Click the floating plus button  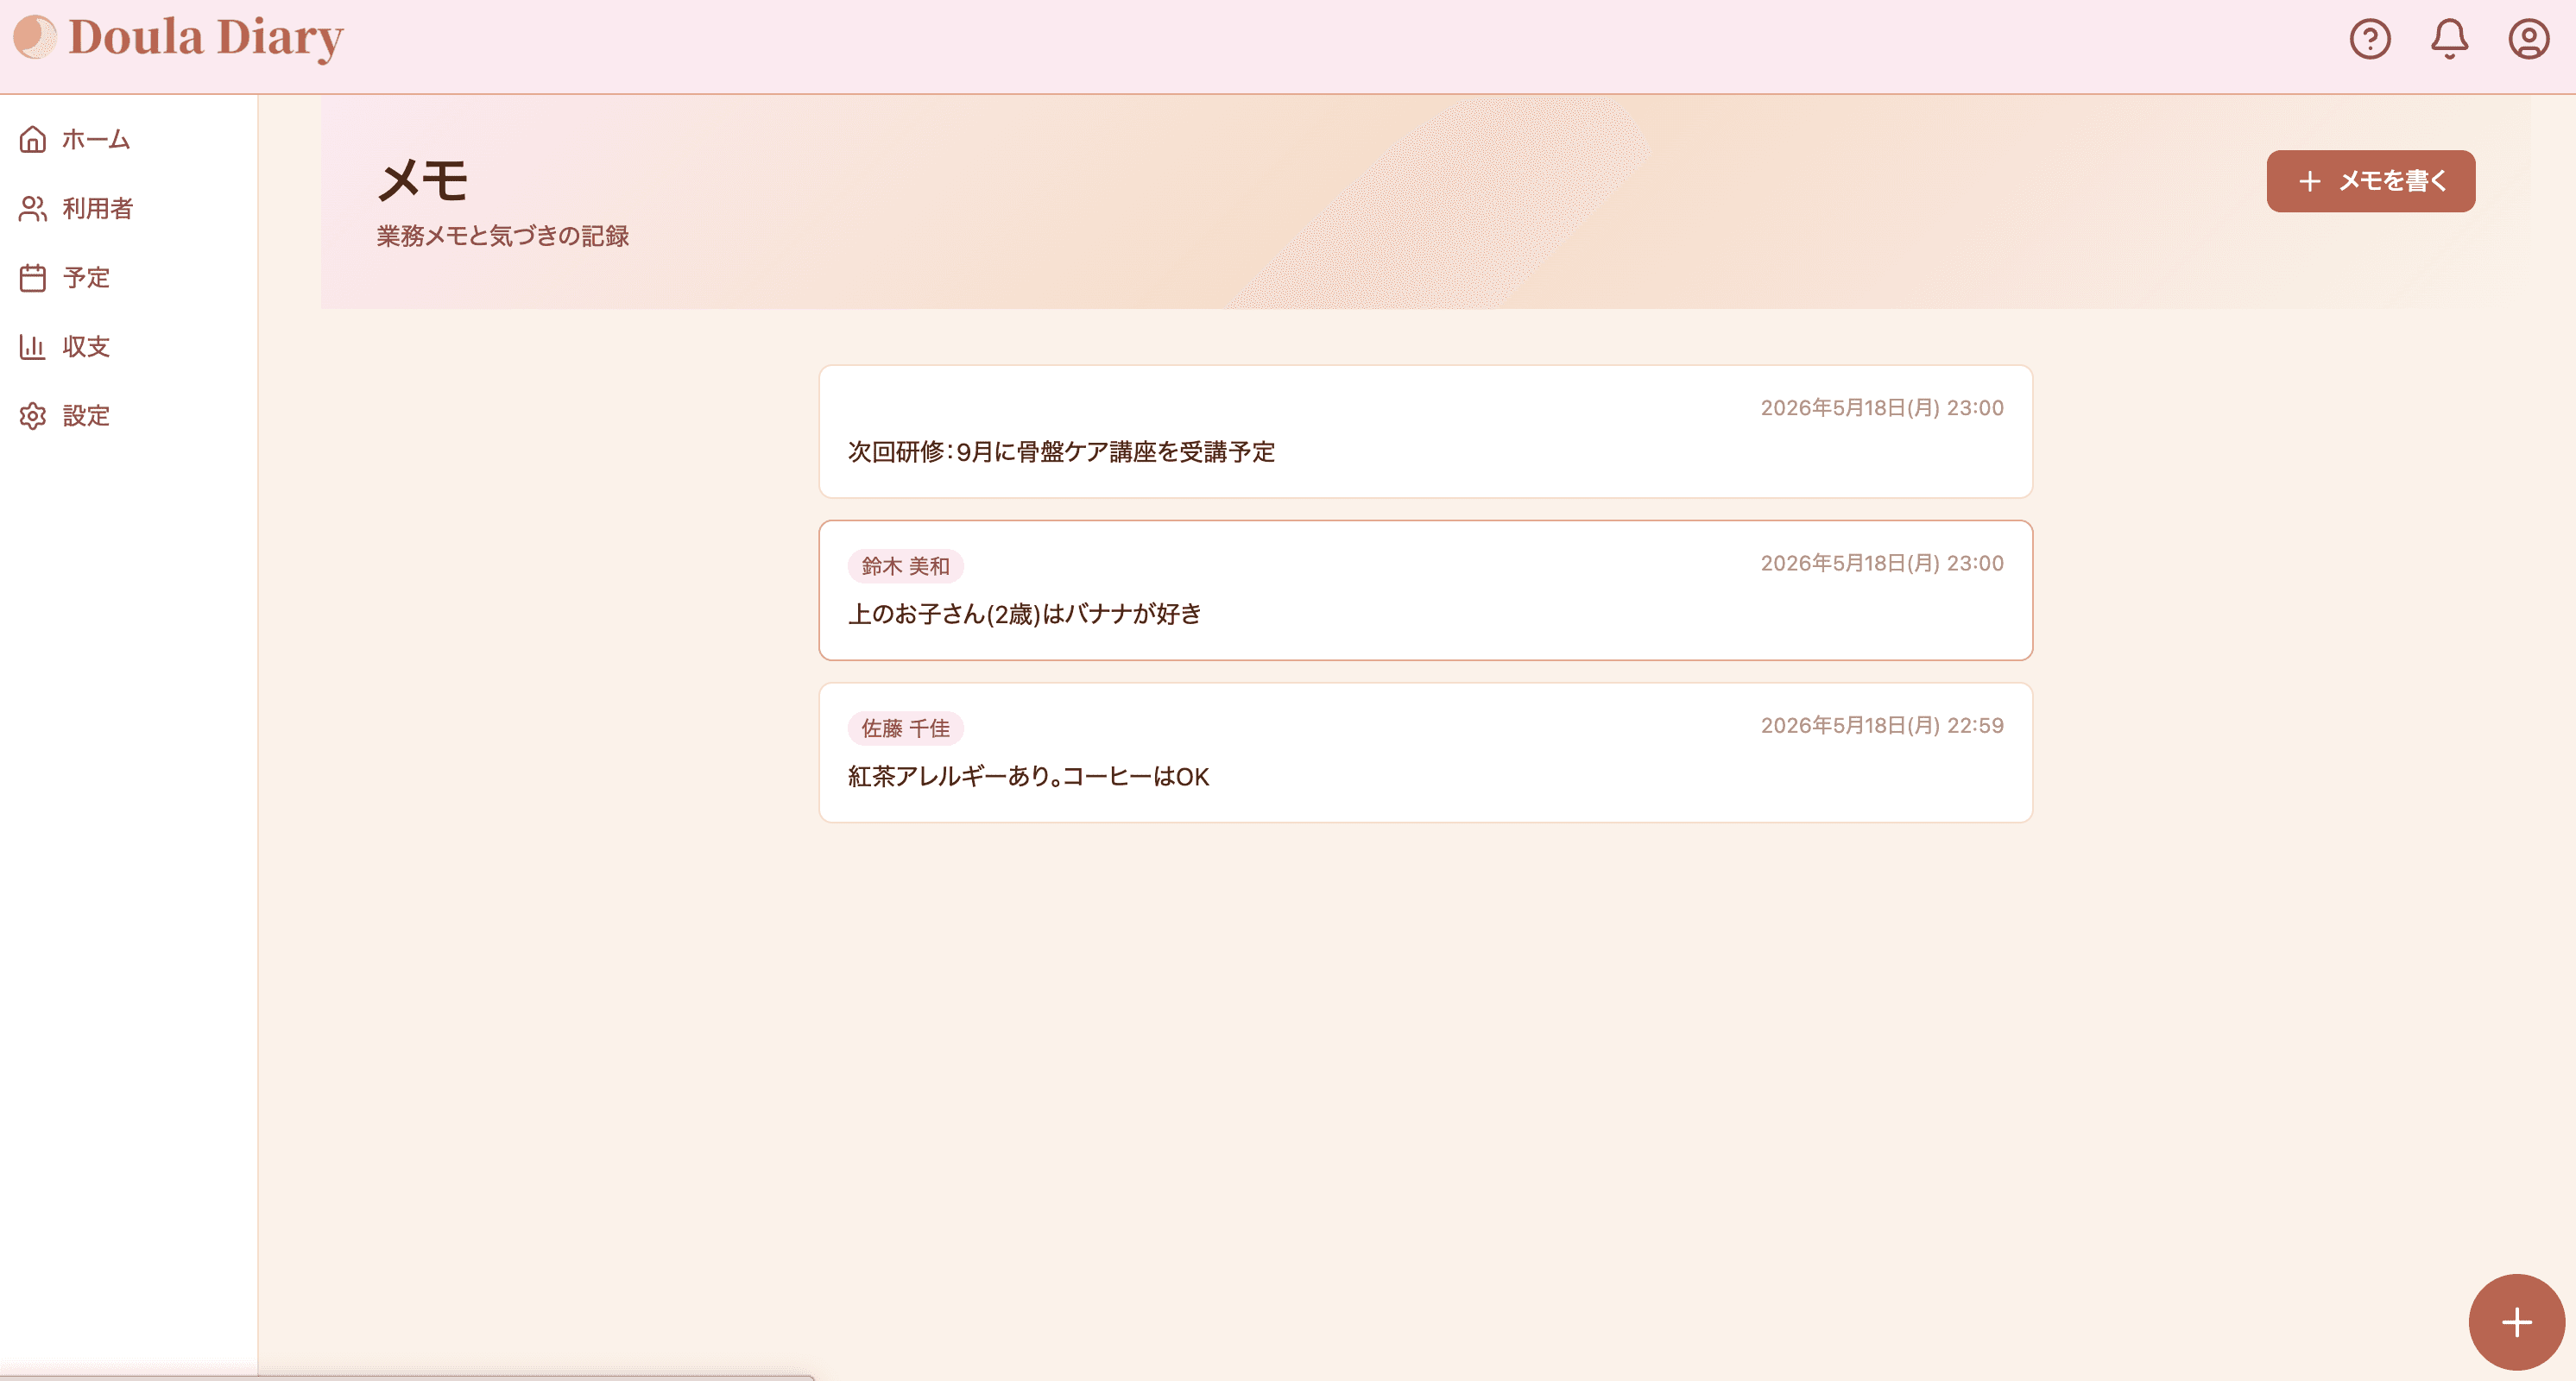click(2516, 1322)
